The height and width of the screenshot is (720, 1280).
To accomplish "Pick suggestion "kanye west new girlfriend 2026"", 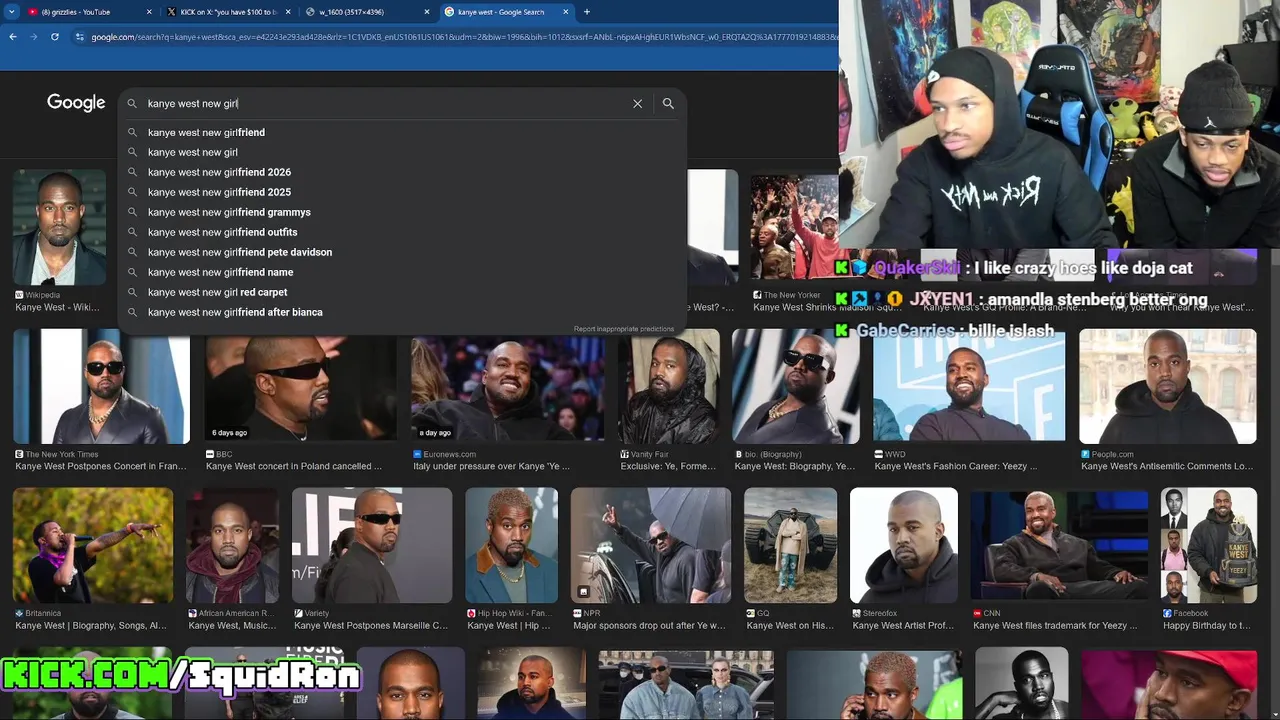I will 219,172.
